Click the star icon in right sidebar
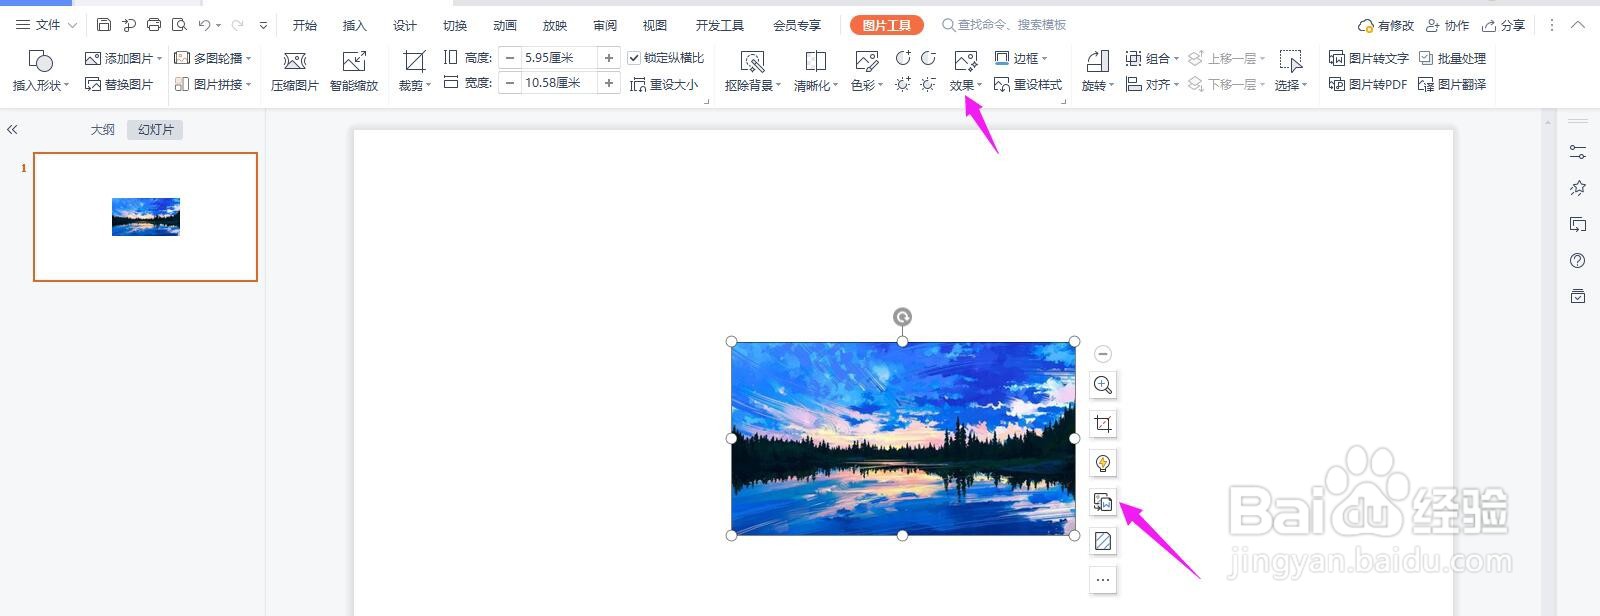The width and height of the screenshot is (1600, 616). coord(1578,188)
